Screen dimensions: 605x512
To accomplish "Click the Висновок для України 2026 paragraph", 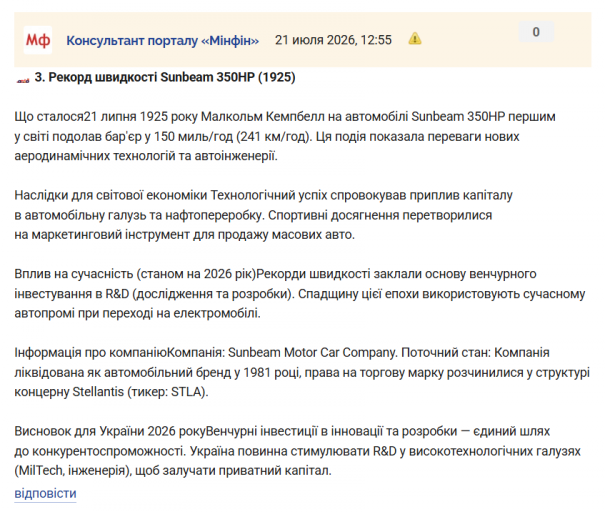I will [x=297, y=451].
